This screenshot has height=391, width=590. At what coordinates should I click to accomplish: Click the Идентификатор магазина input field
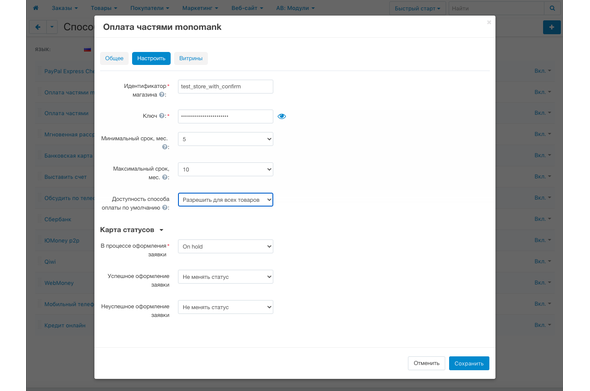point(225,87)
